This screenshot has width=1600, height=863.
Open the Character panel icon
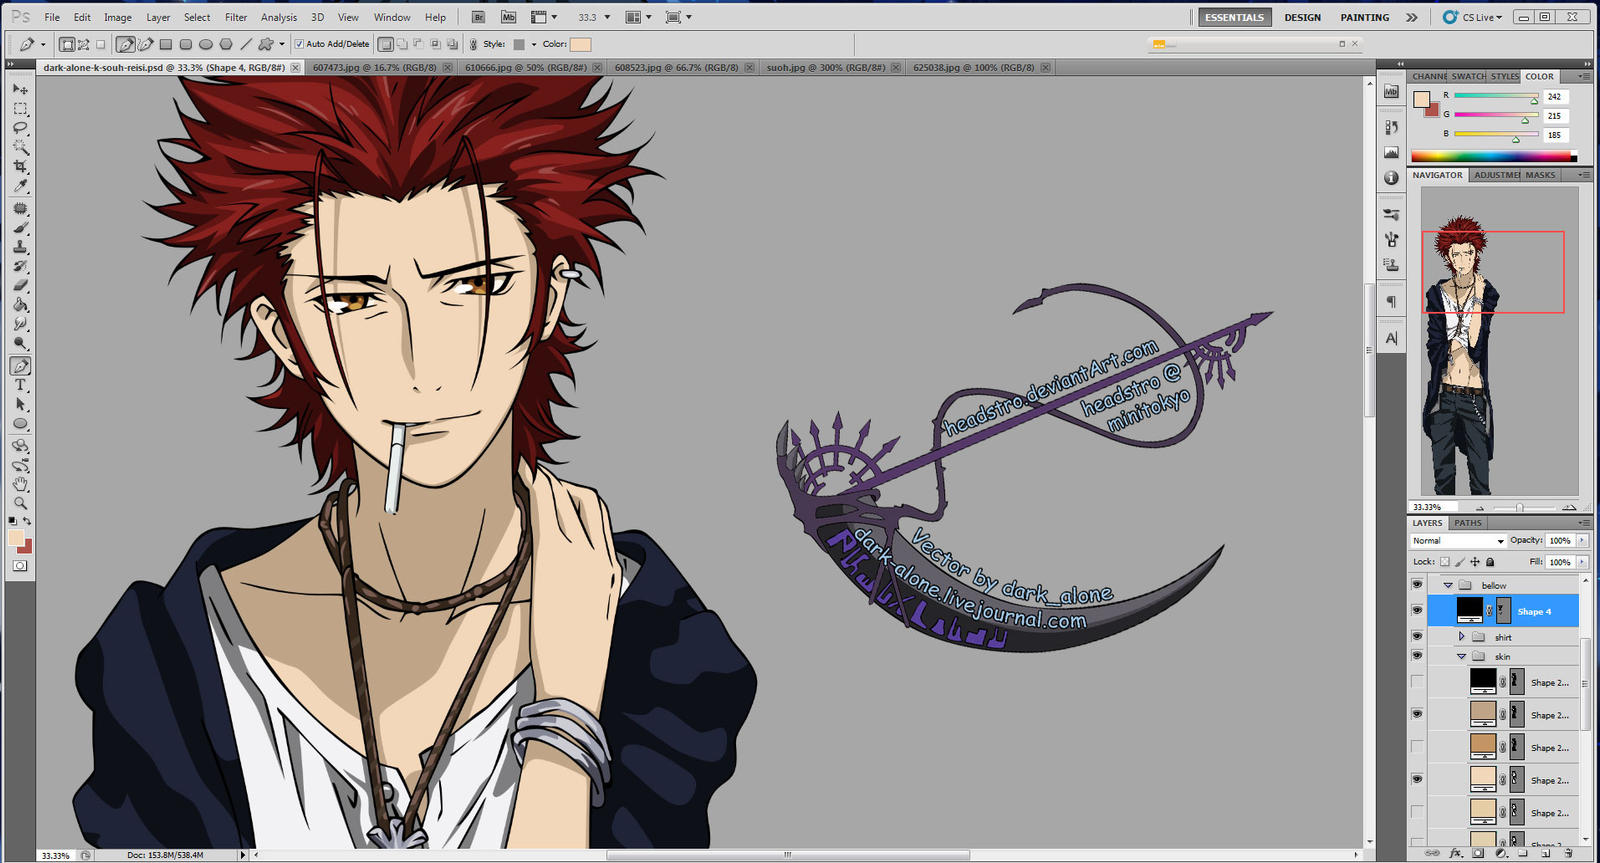pos(1391,339)
